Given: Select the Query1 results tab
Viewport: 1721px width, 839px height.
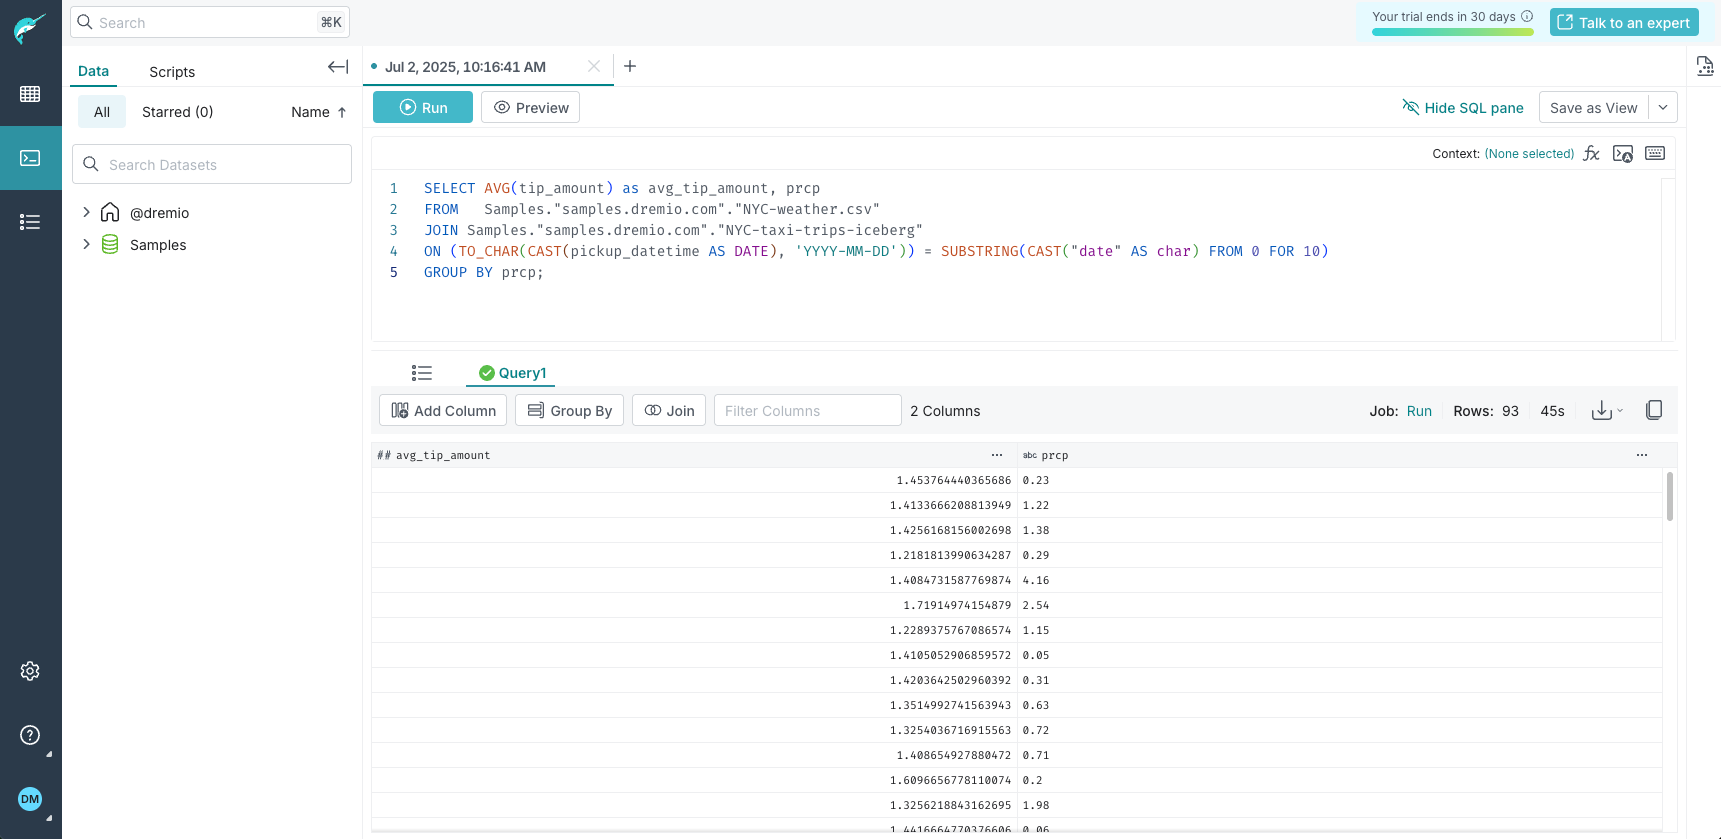Looking at the screenshot, I should click(513, 373).
